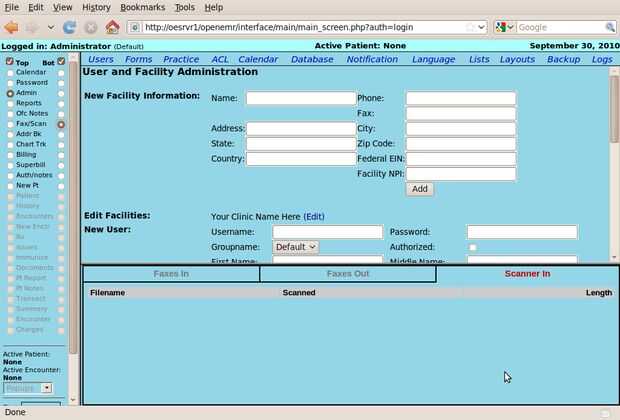Click the new user Password field
Viewport: 620px width, 420px height.
tap(522, 232)
